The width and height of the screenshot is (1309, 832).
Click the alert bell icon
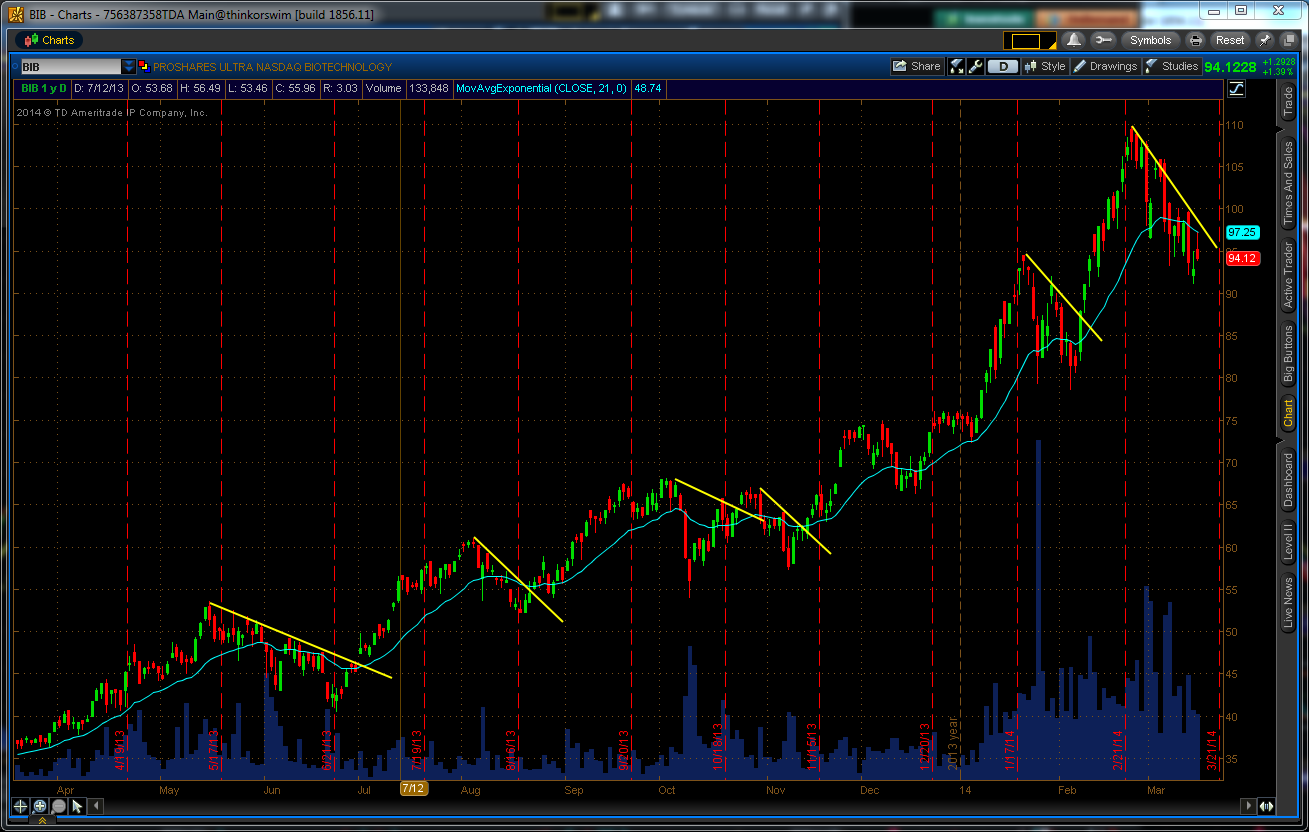[1074, 40]
